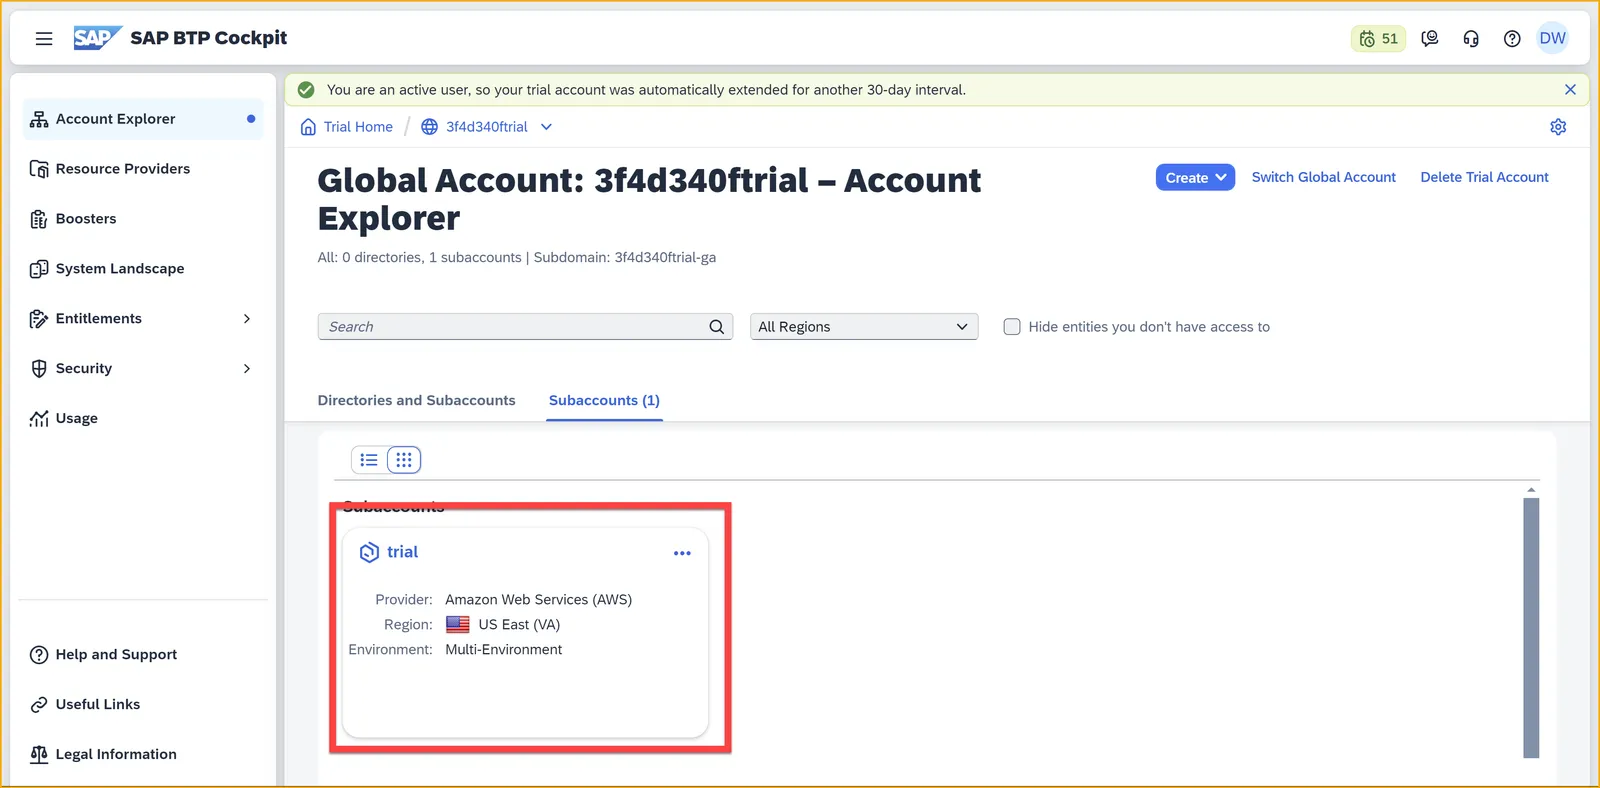1600x788 pixels.
Task: Open the support headset icon
Action: (x=1471, y=39)
